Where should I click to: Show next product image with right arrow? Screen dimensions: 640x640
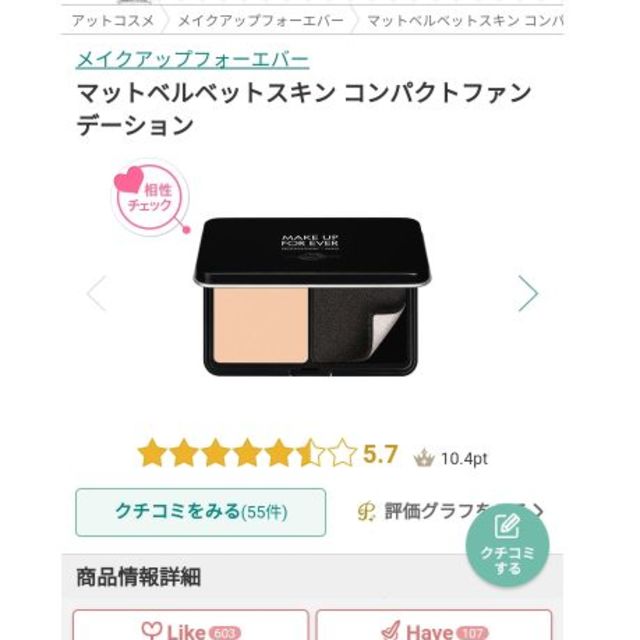528,293
